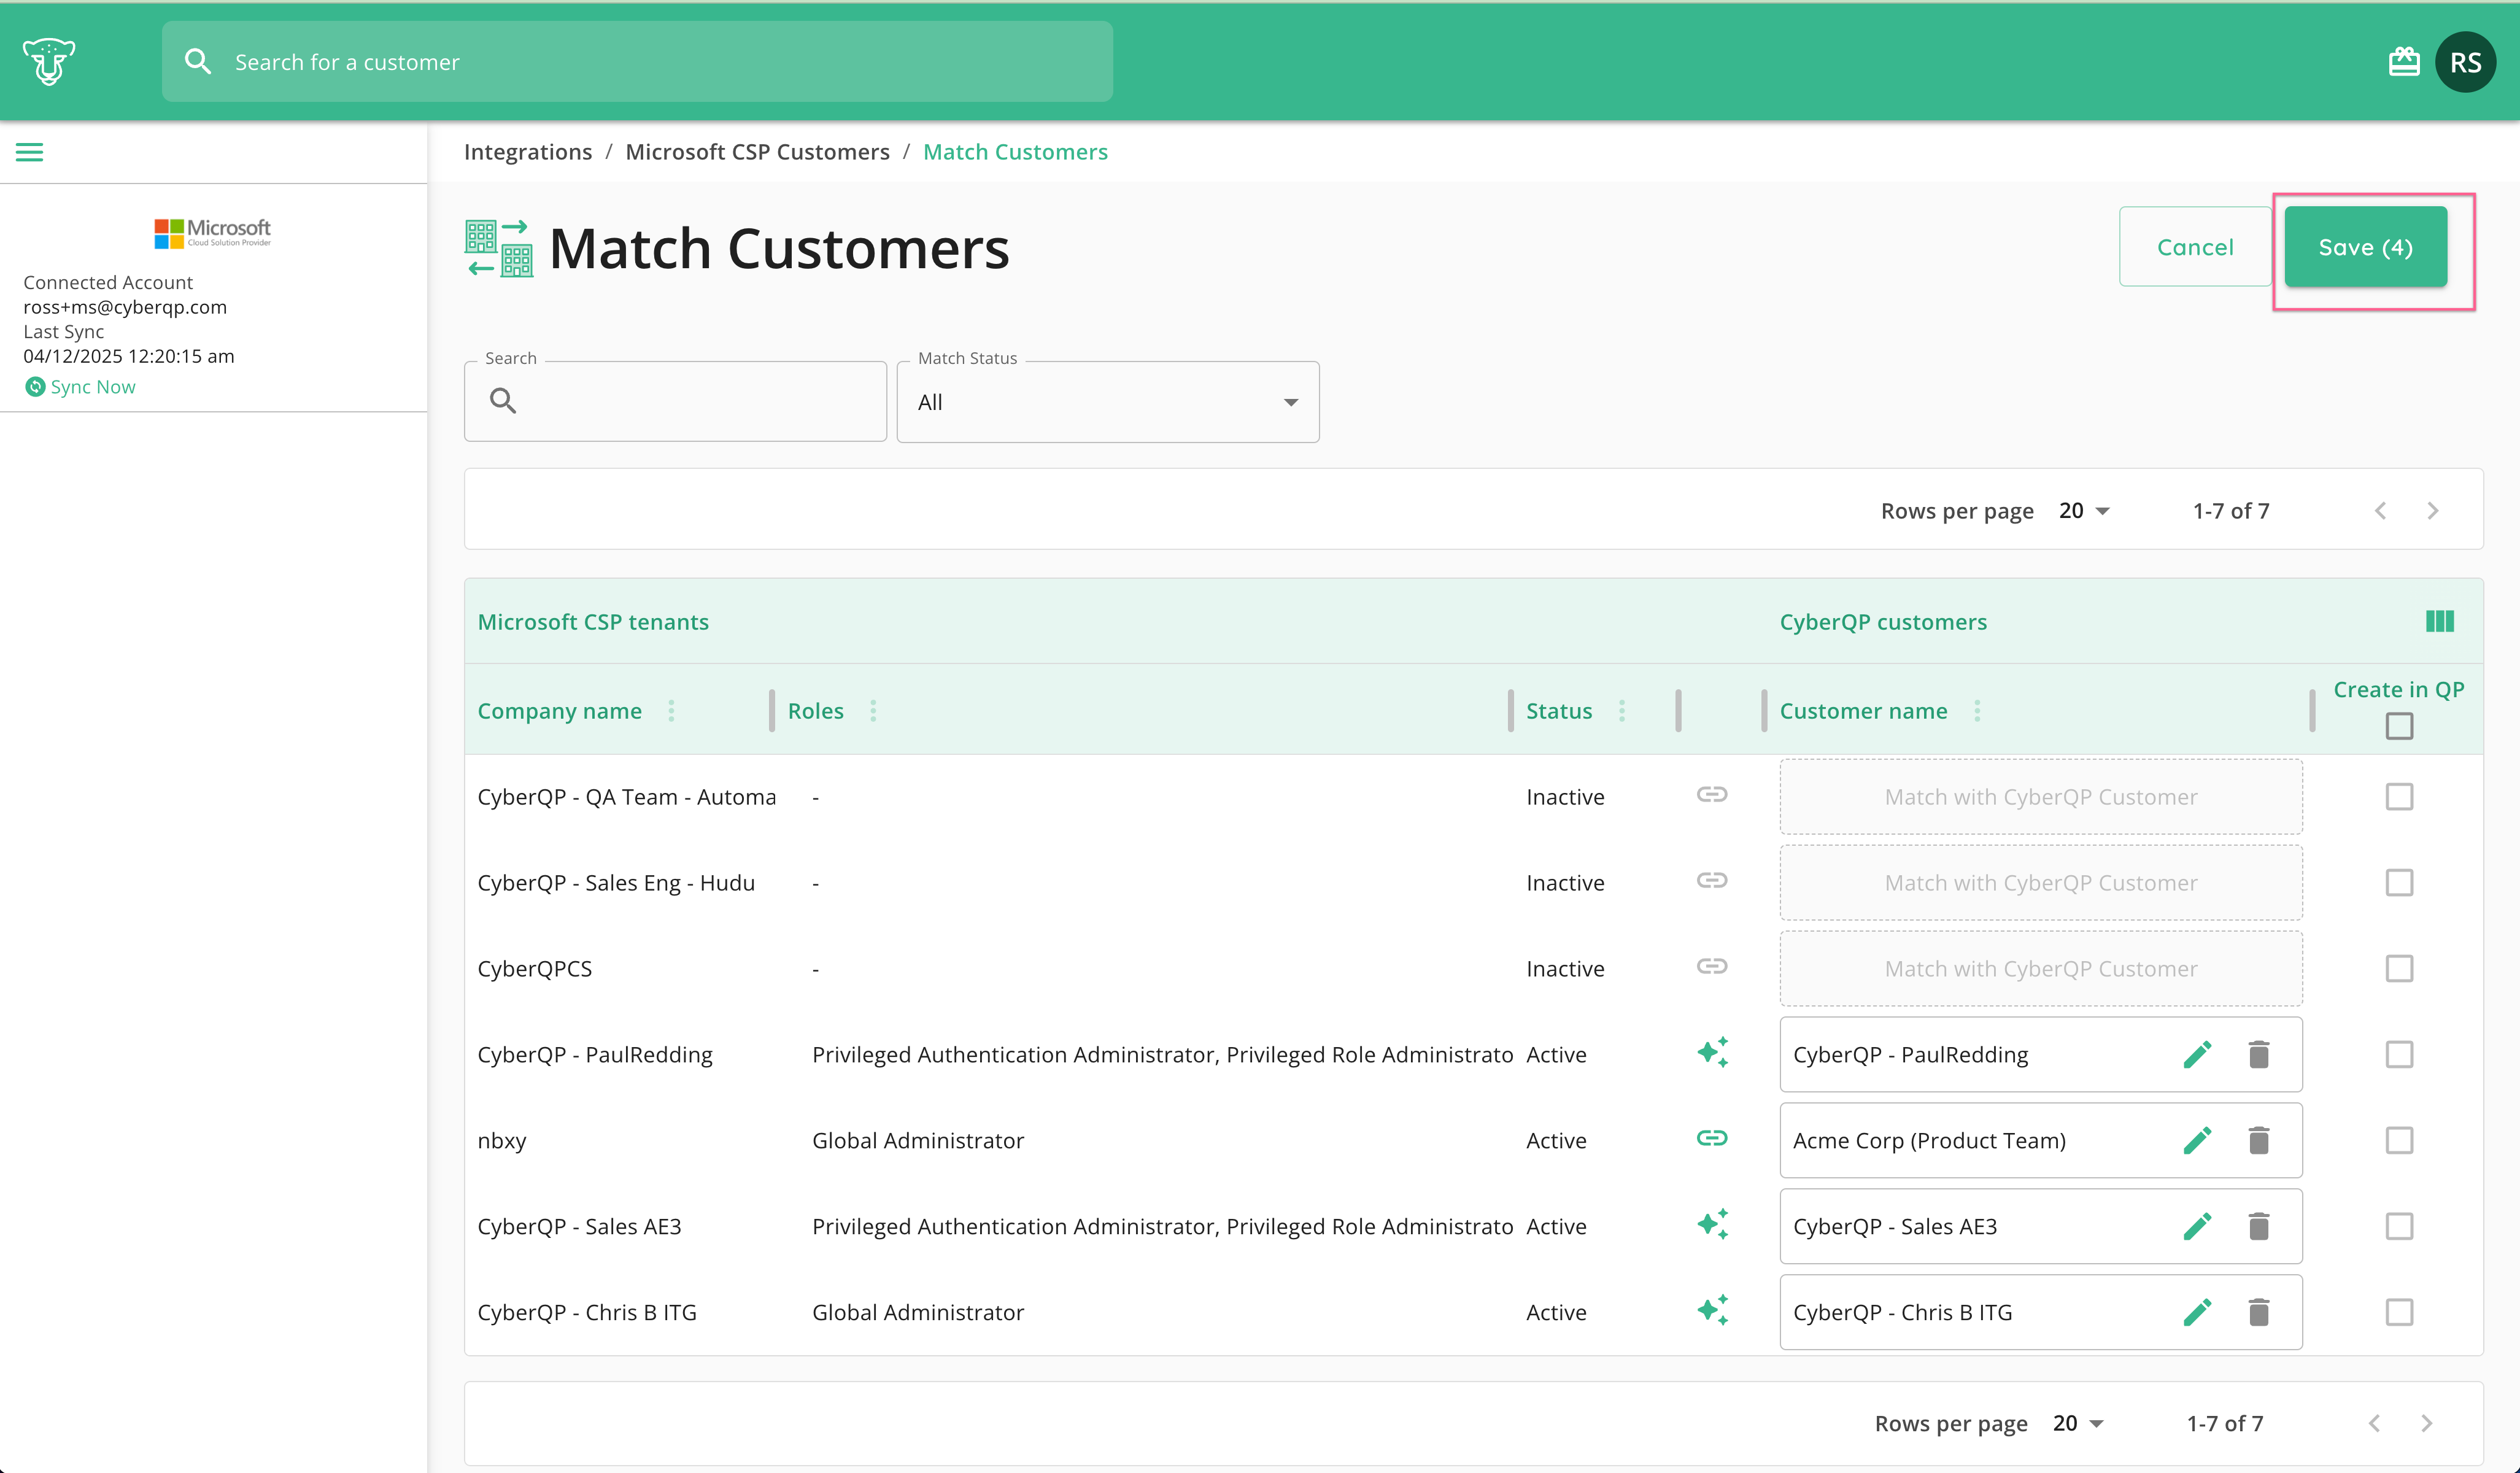Click the CyberQP leopard logo
Image resolution: width=2520 pixels, height=1473 pixels.
[48, 62]
